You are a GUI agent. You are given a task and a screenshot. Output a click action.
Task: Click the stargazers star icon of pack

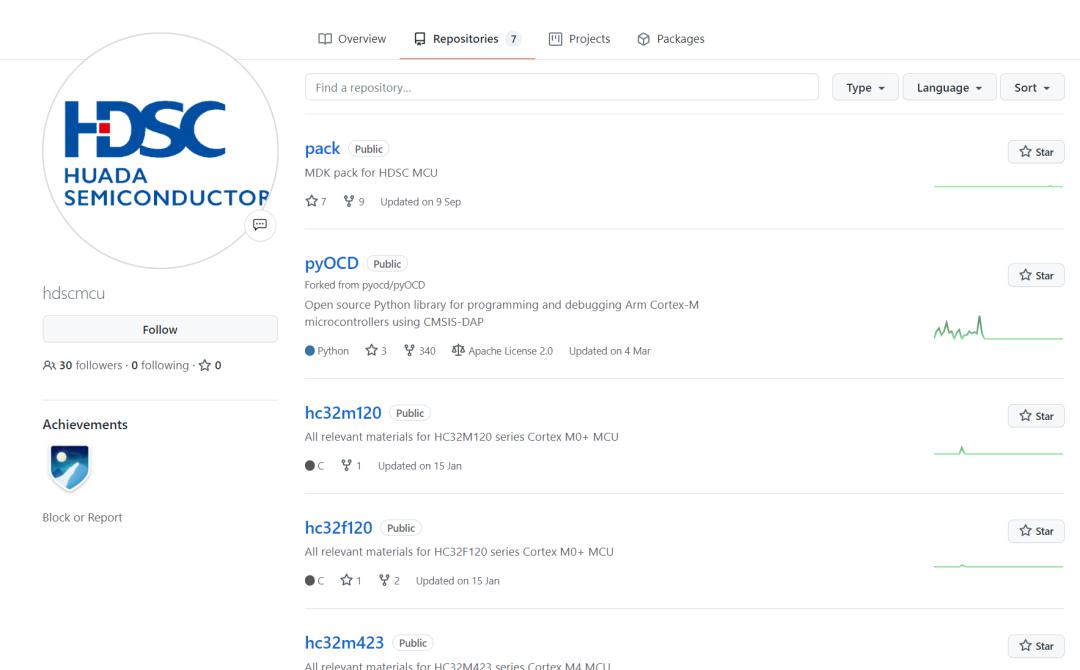tap(311, 201)
